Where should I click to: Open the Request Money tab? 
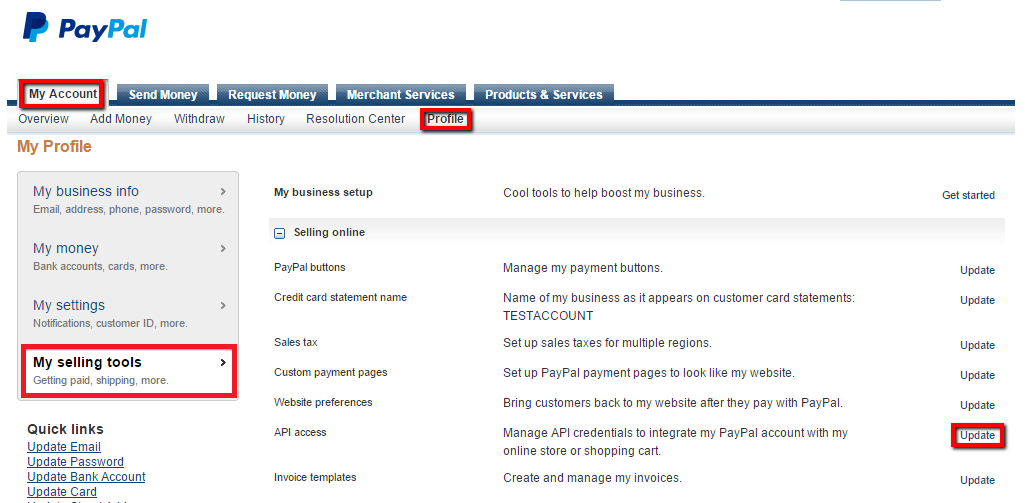(x=272, y=95)
